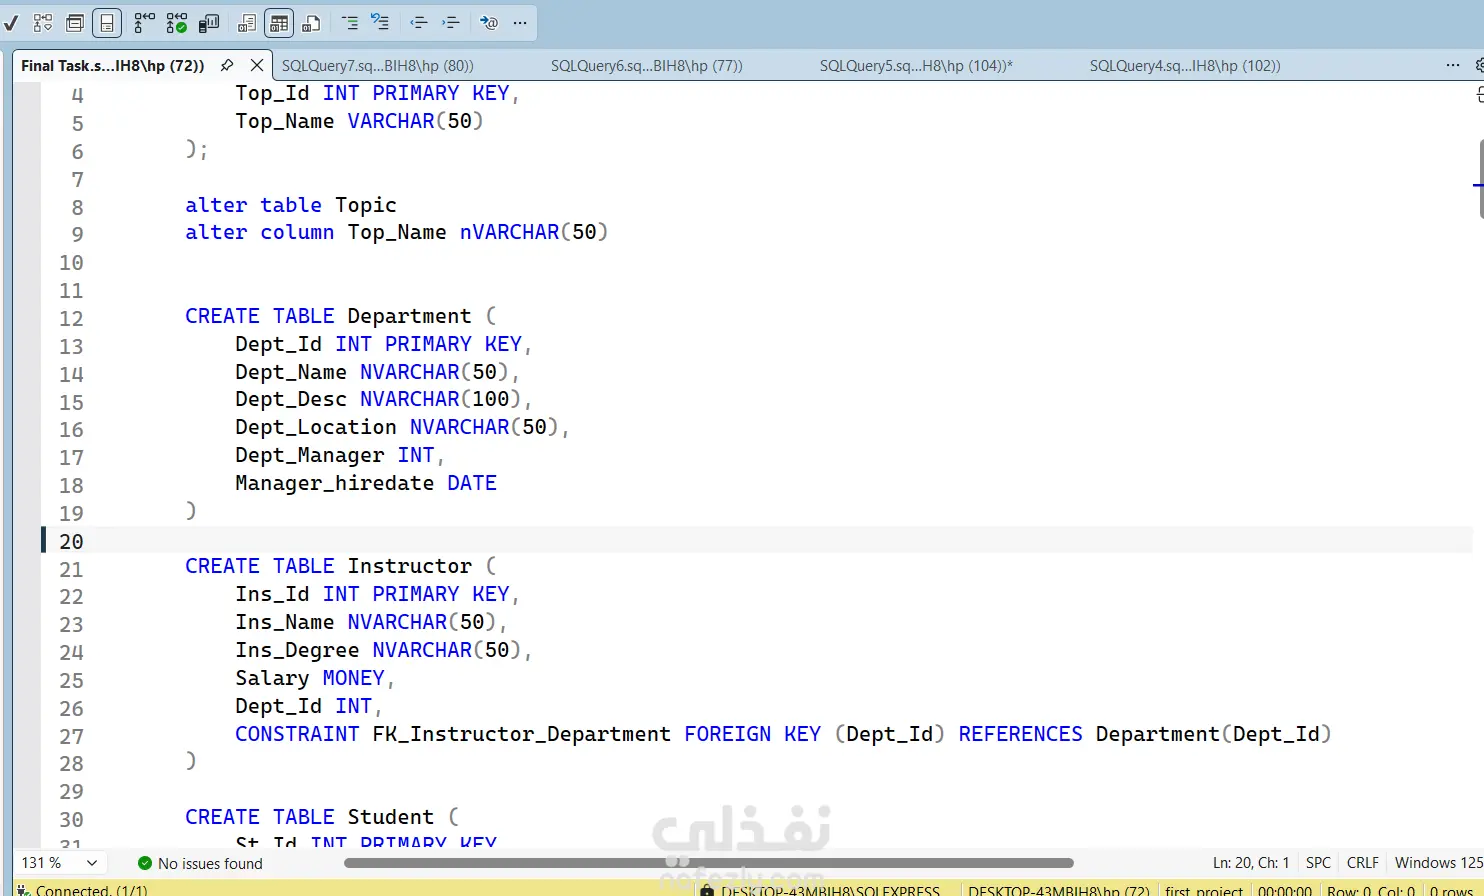
Task: Toggle IntelliSense enabled button
Action: click(107, 22)
